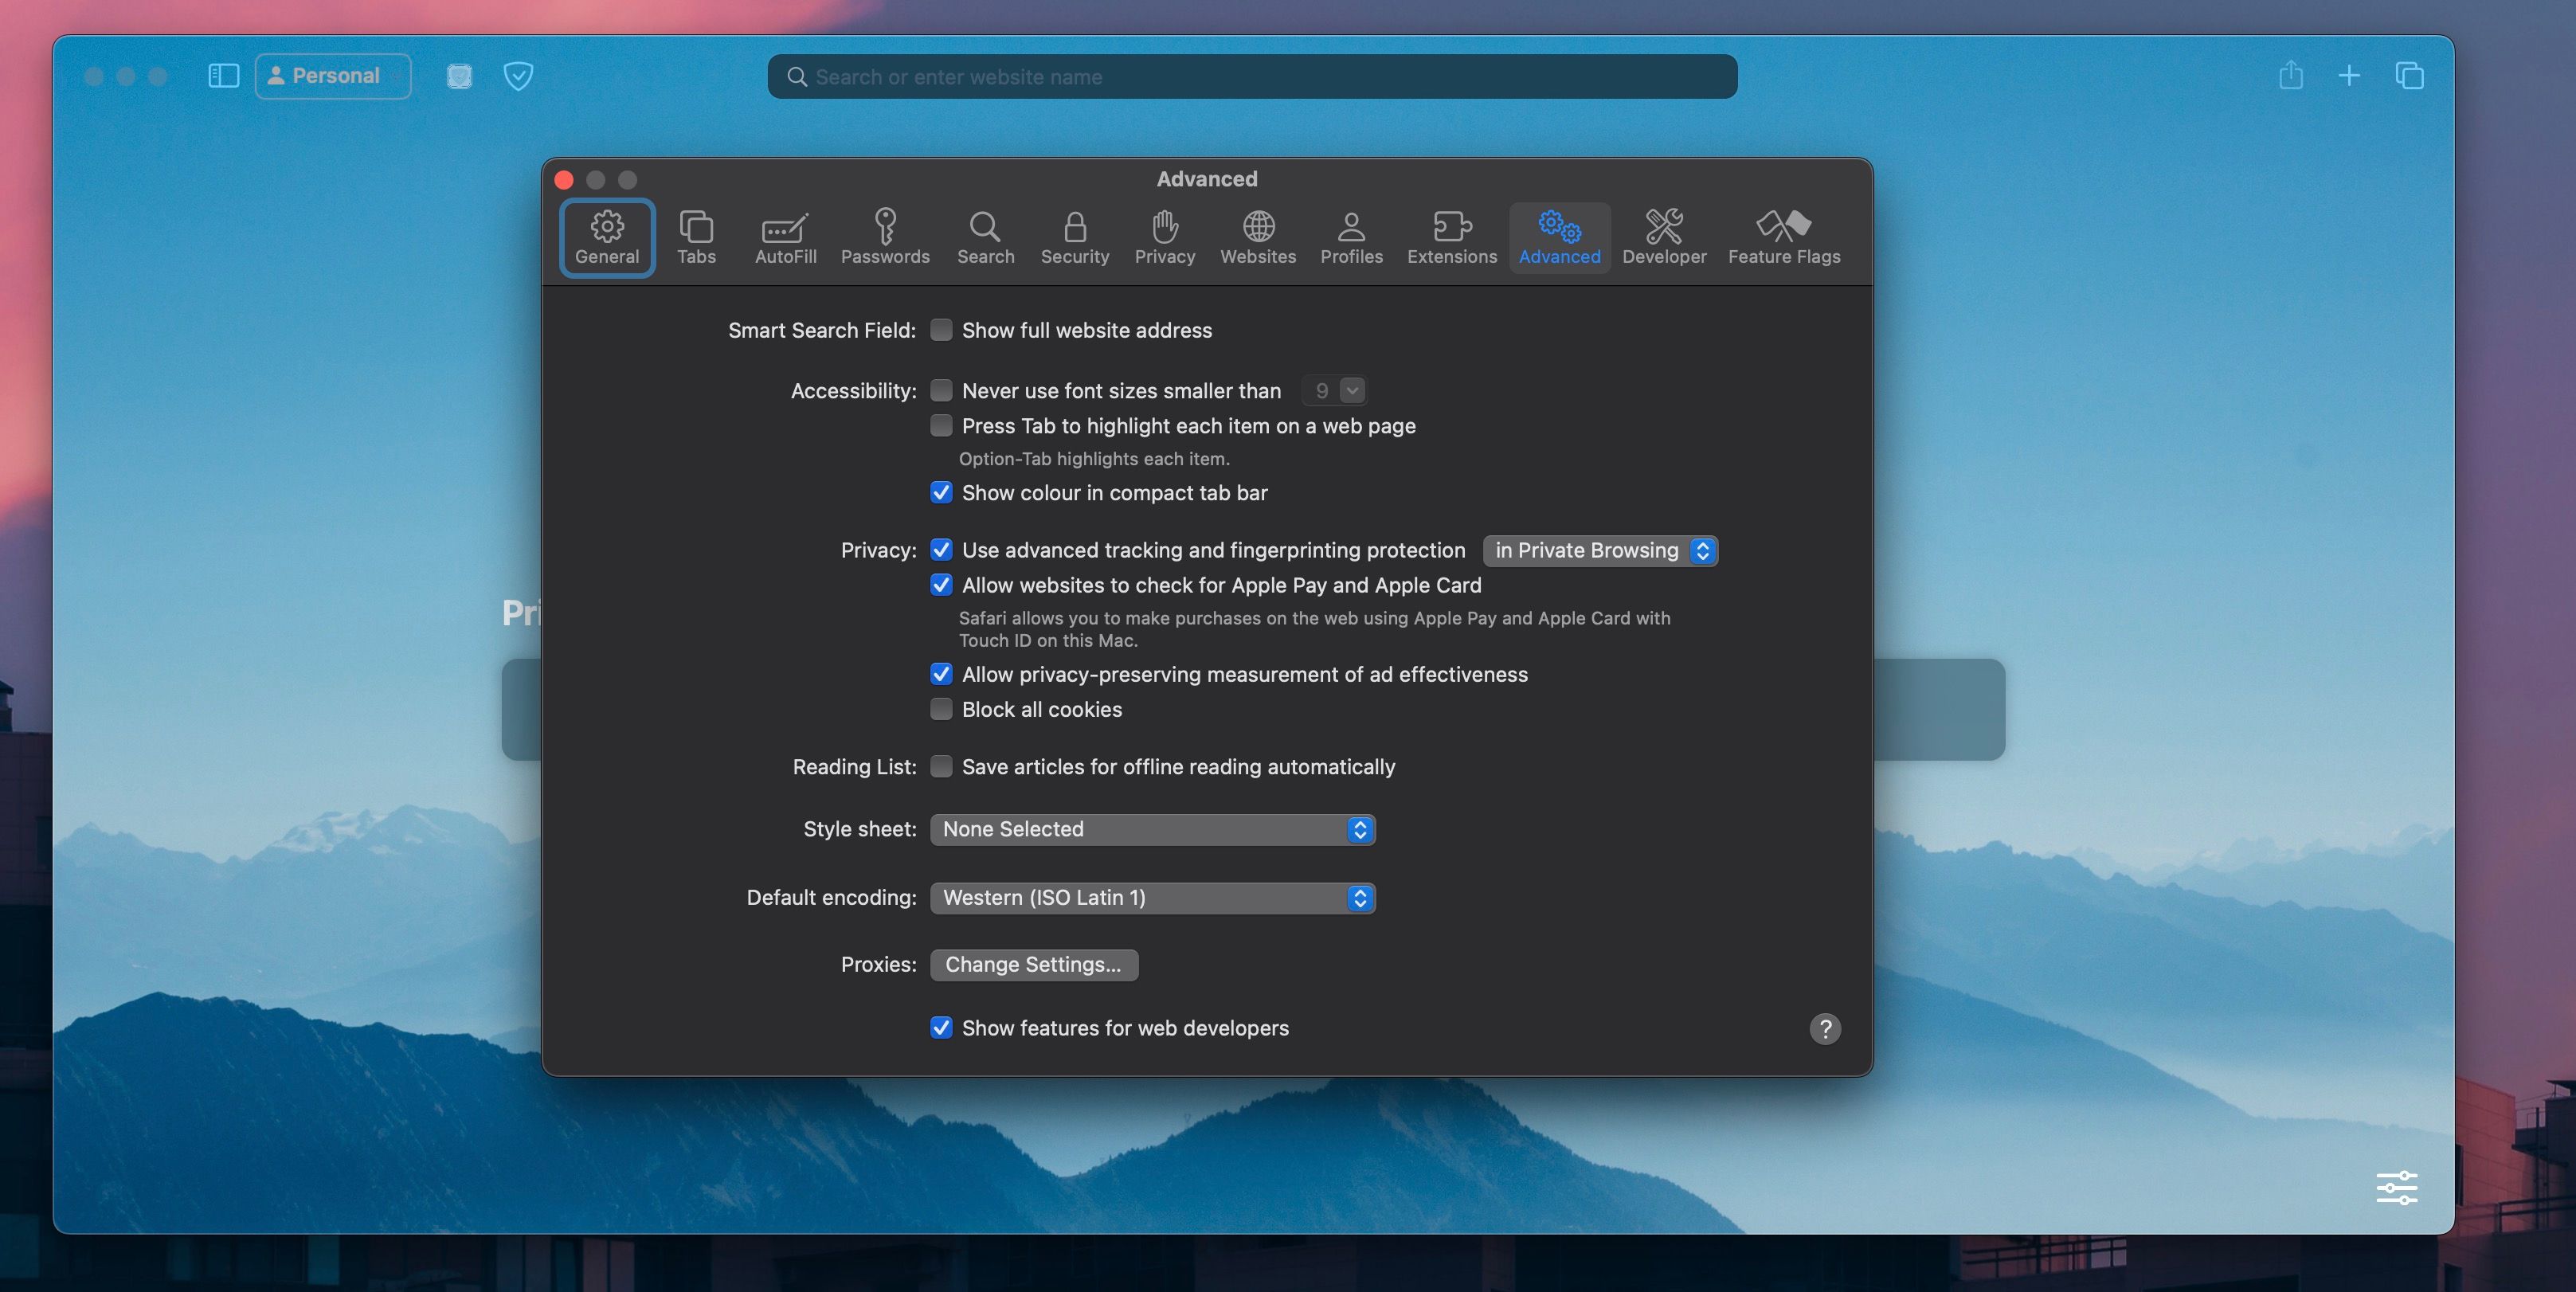Switch to the Developer settings tab
Image resolution: width=2576 pixels, height=1292 pixels.
pyautogui.click(x=1663, y=237)
